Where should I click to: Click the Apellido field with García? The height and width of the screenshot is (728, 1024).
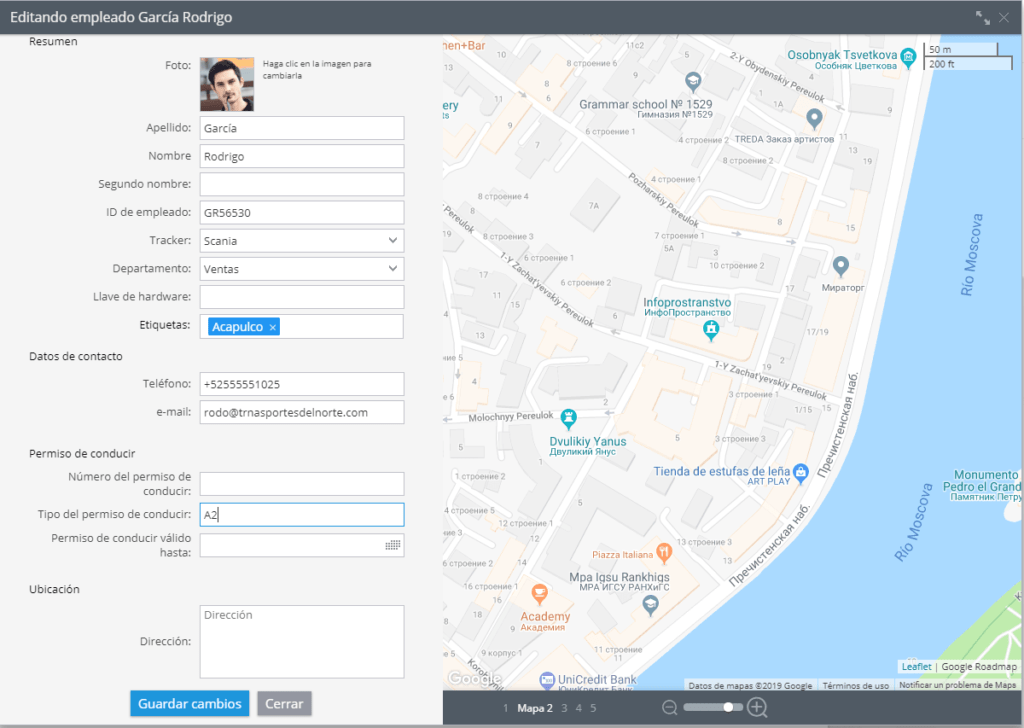point(302,128)
